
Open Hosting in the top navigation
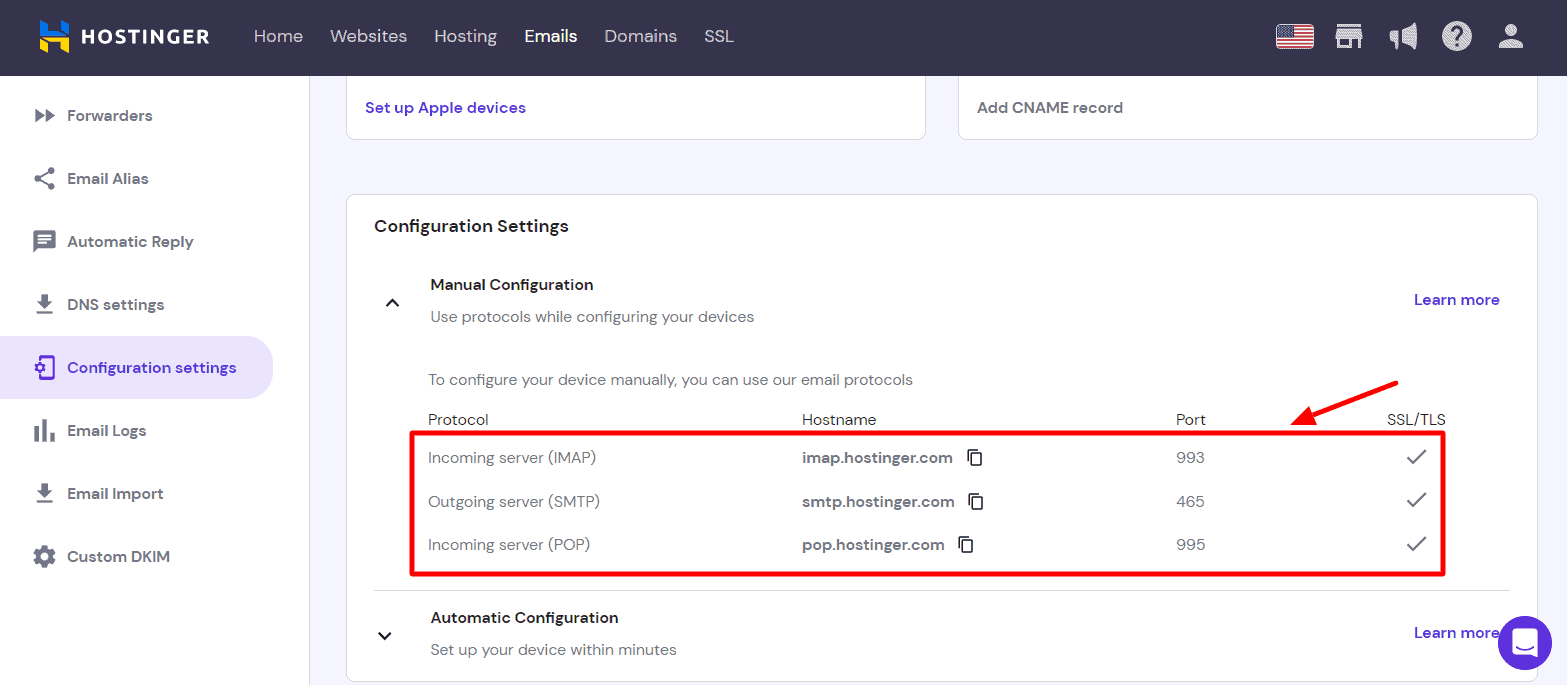click(465, 37)
